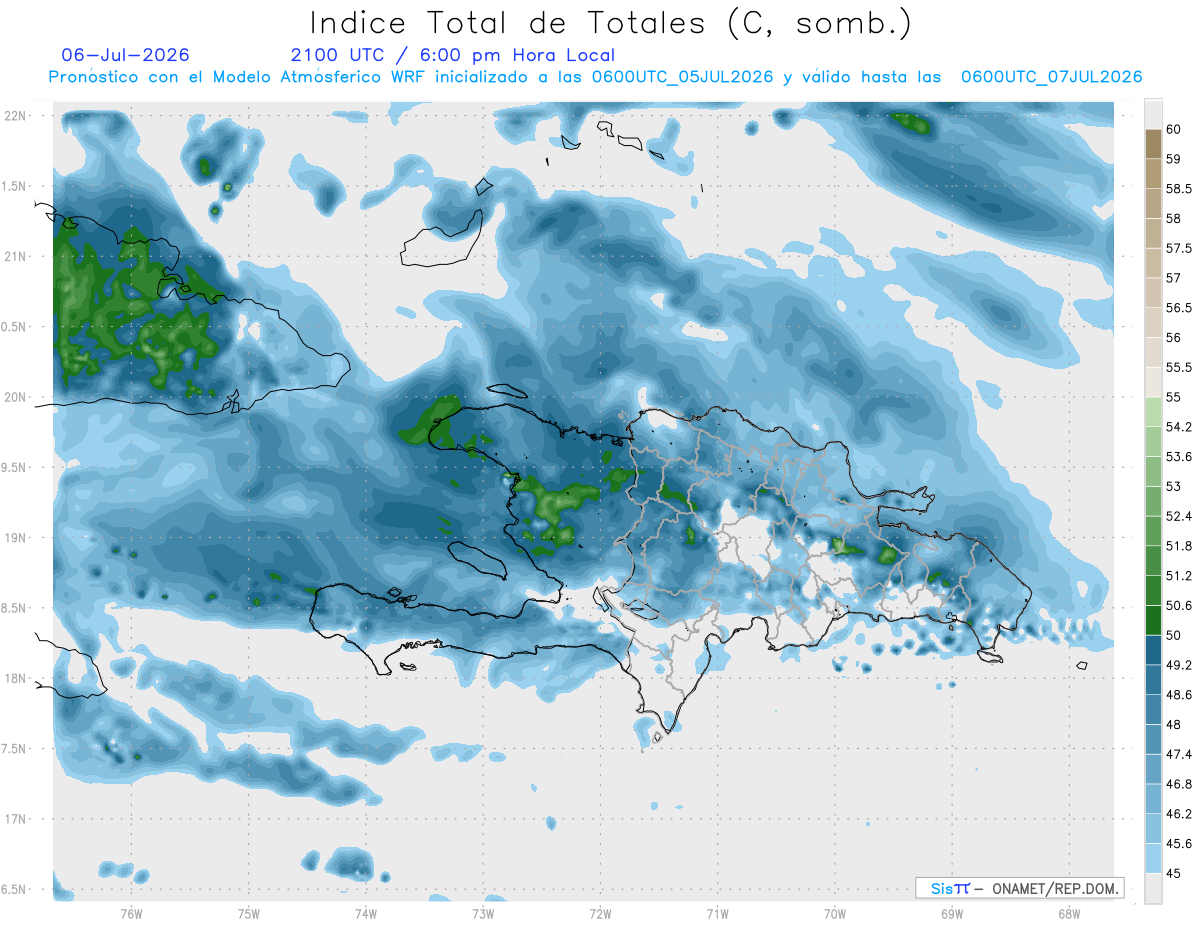Click the colorbar value '56.5'
The image size is (1200, 927).
point(1179,308)
